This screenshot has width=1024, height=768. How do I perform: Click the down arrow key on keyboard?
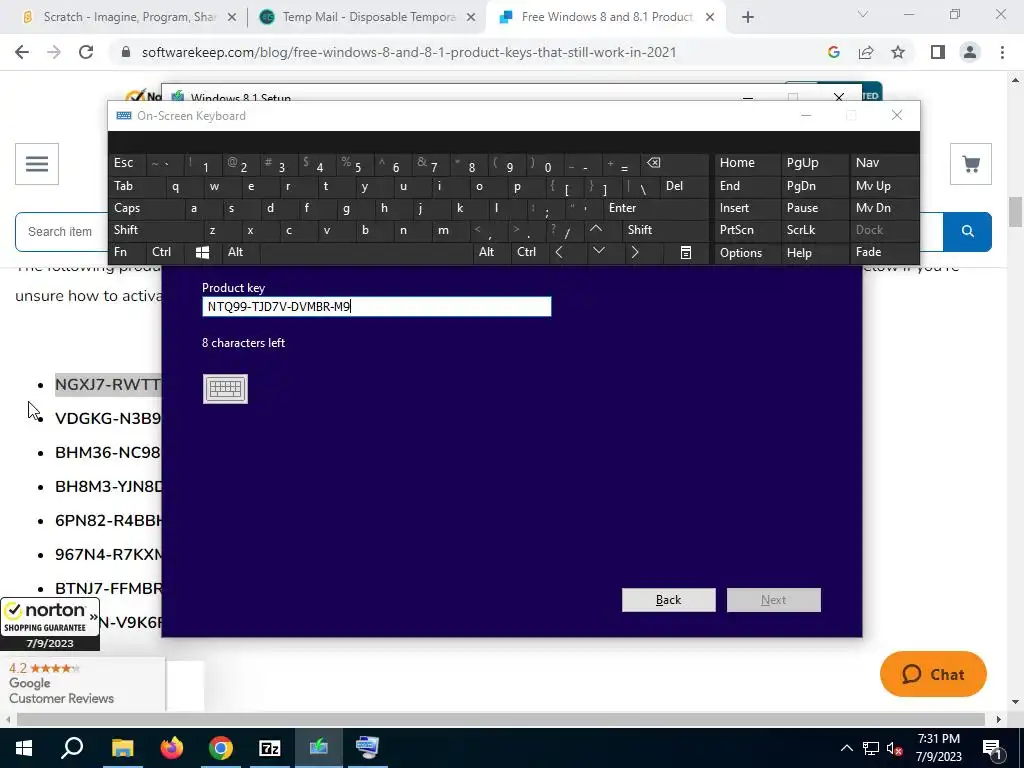pos(598,252)
